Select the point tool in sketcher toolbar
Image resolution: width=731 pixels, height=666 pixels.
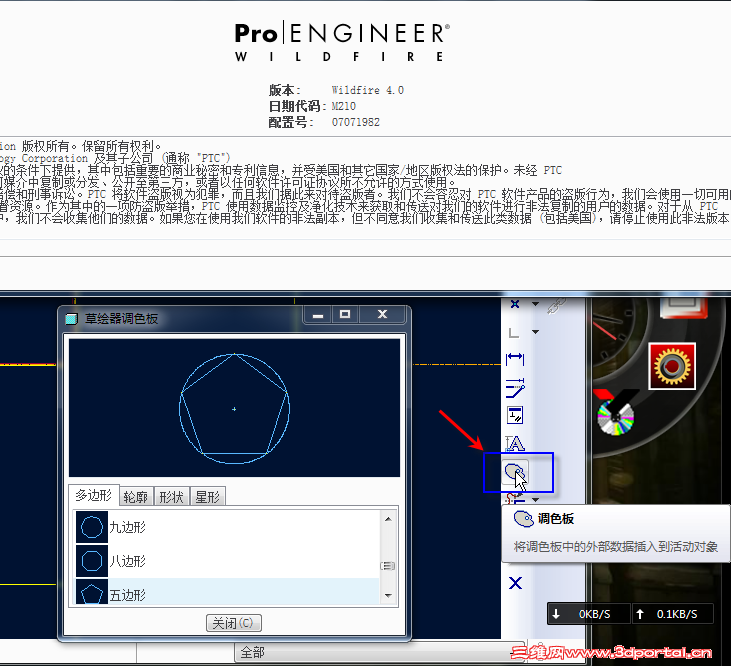click(515, 304)
